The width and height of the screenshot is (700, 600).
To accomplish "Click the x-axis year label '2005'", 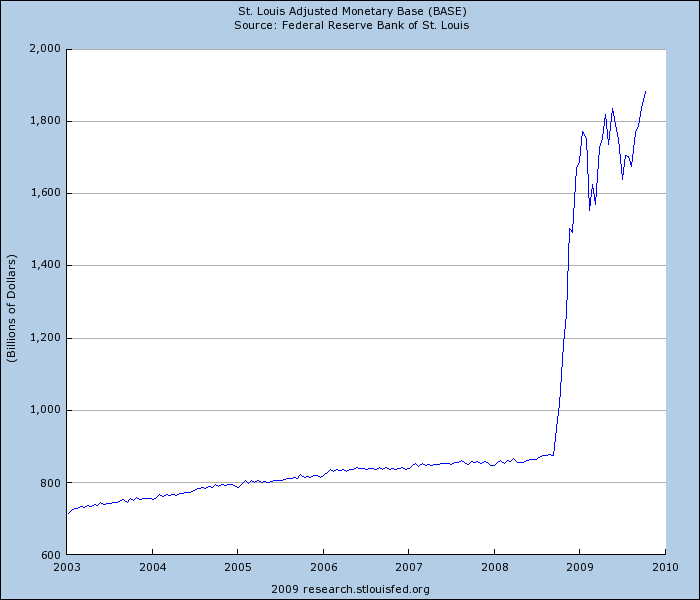I will click(238, 567).
